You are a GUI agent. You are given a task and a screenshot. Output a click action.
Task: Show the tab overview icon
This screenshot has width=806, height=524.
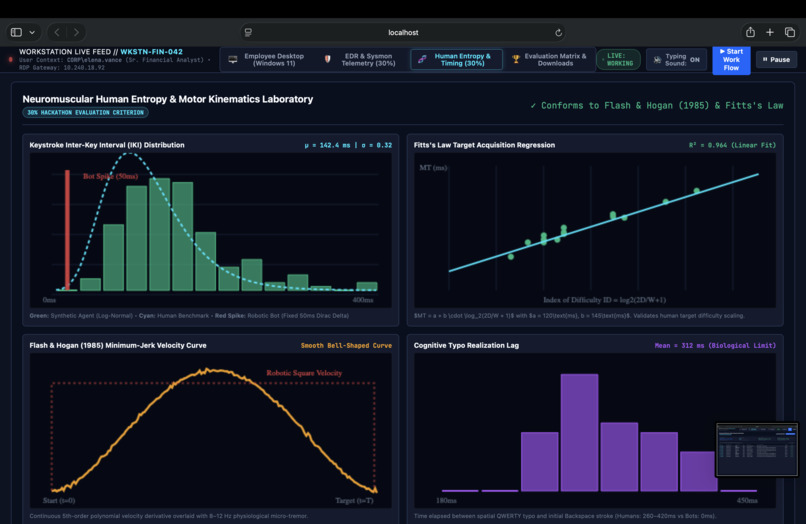pyautogui.click(x=790, y=32)
